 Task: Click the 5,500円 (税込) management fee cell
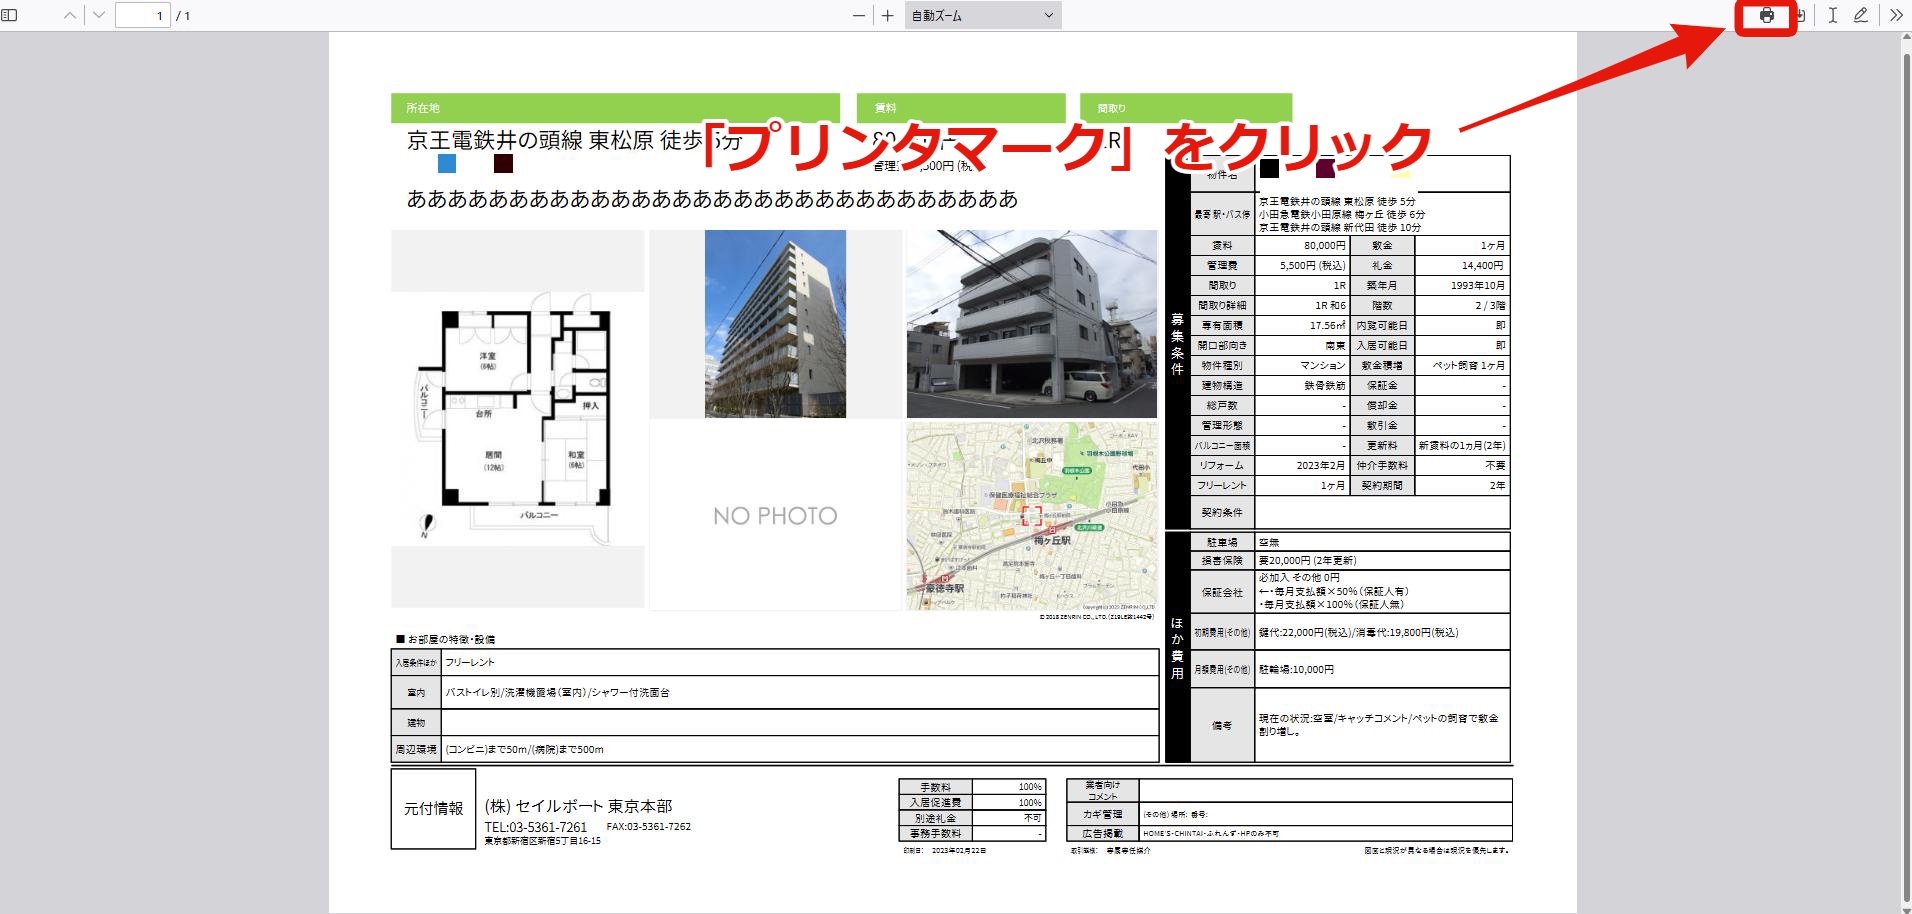tap(1302, 265)
